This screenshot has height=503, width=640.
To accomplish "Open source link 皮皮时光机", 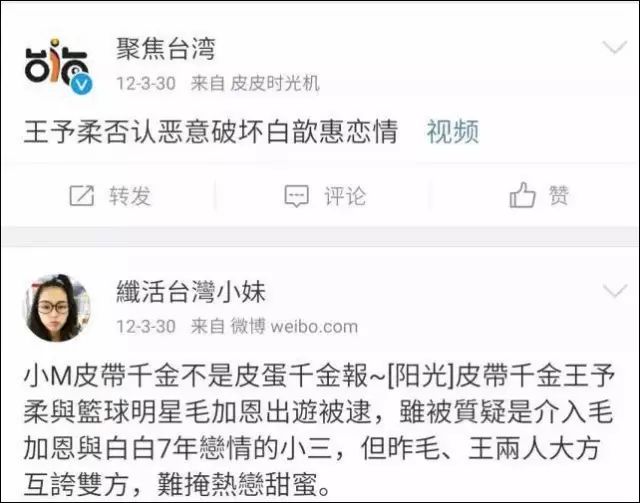I will [275, 84].
